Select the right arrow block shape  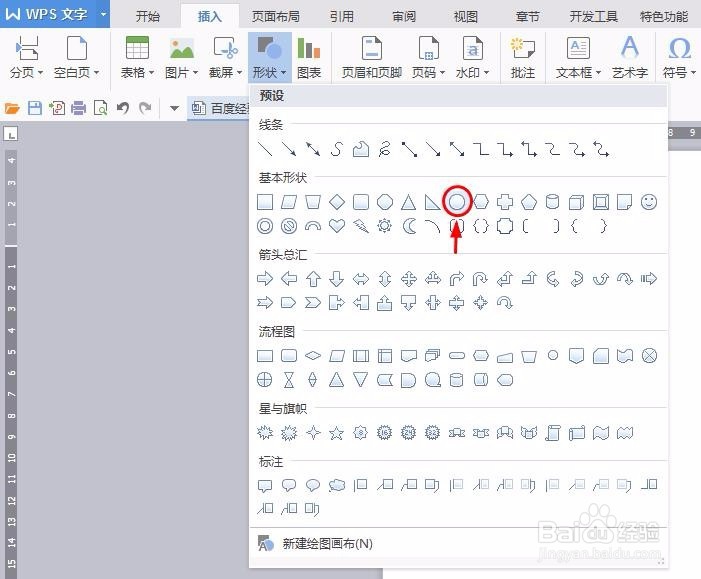265,279
